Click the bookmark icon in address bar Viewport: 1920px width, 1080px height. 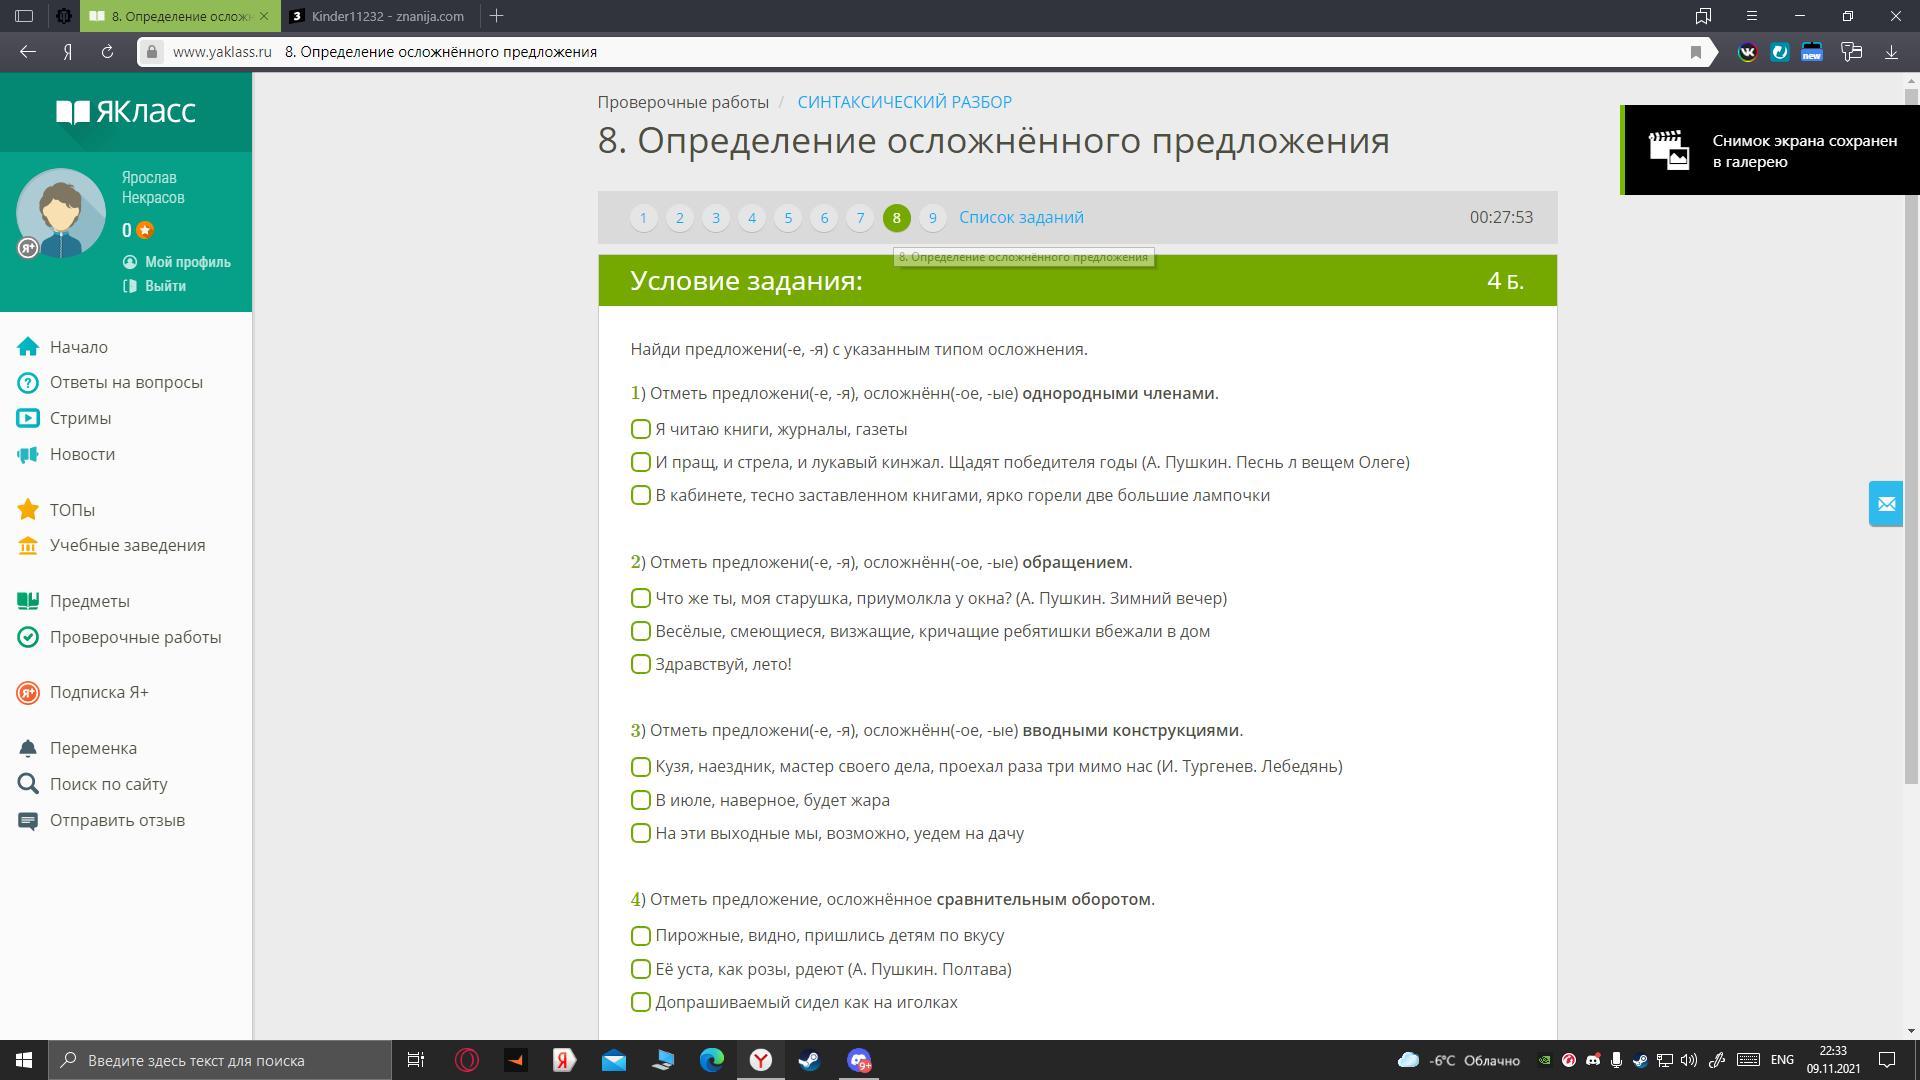1695,52
